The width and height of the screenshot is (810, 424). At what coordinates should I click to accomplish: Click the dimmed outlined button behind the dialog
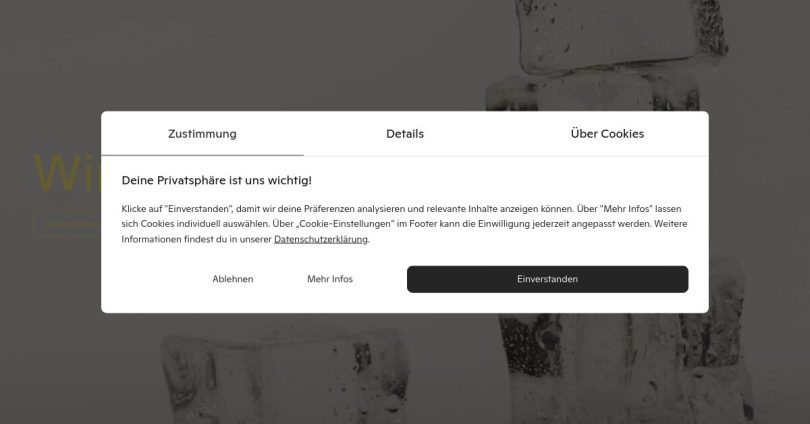(68, 224)
